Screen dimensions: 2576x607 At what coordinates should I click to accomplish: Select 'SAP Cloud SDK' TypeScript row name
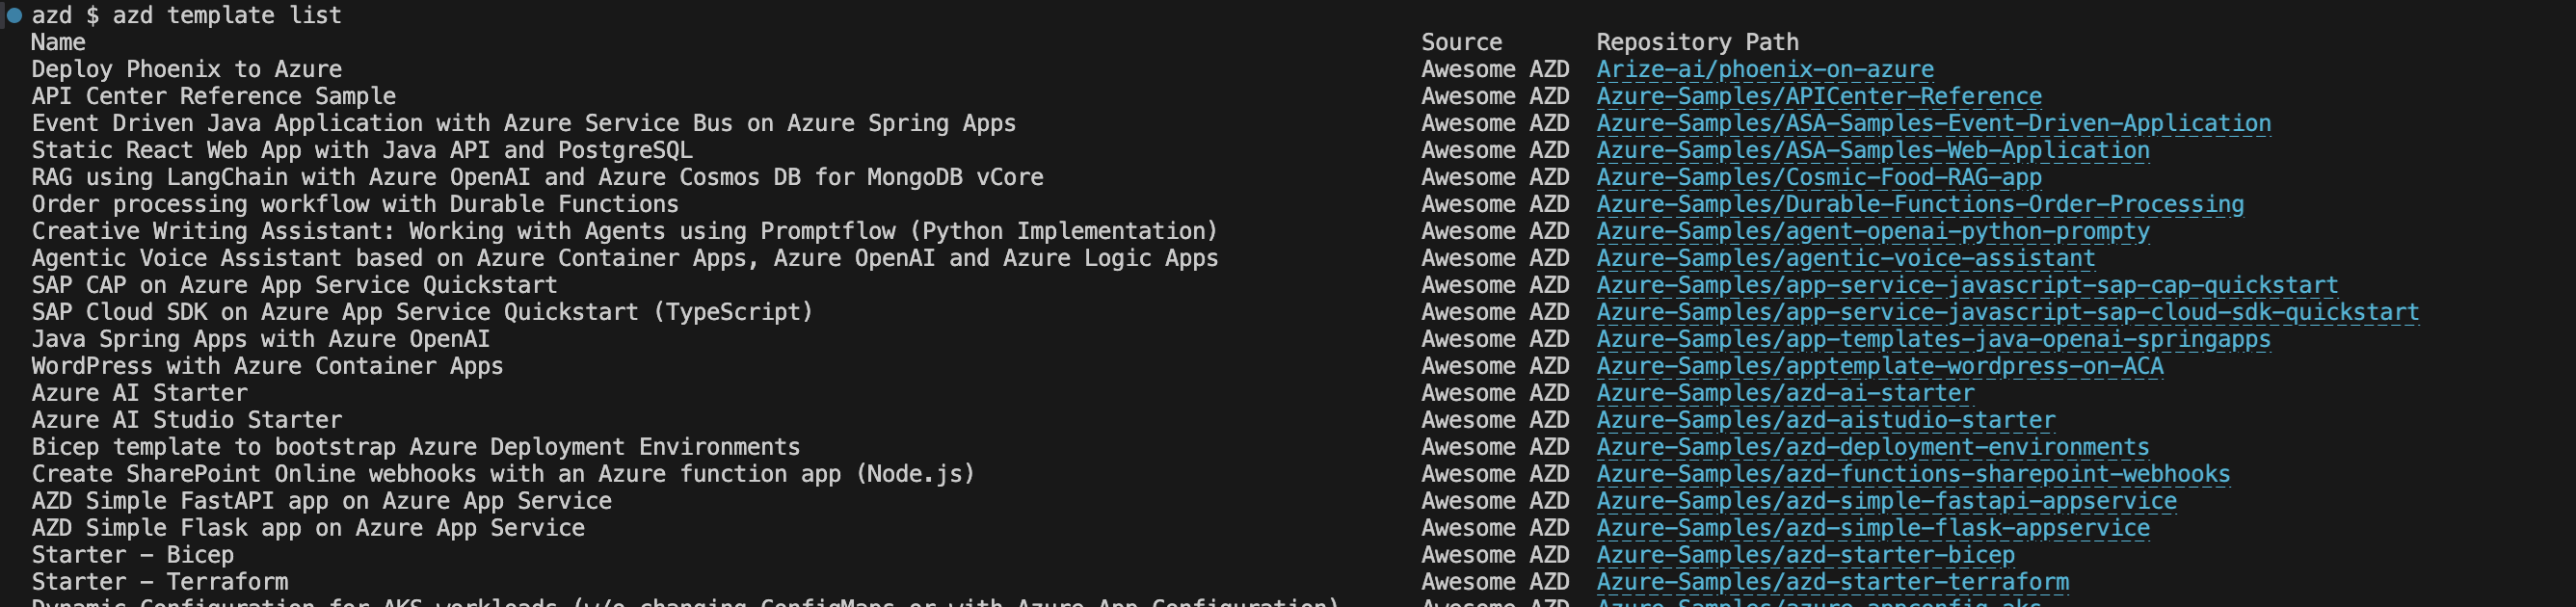[422, 312]
